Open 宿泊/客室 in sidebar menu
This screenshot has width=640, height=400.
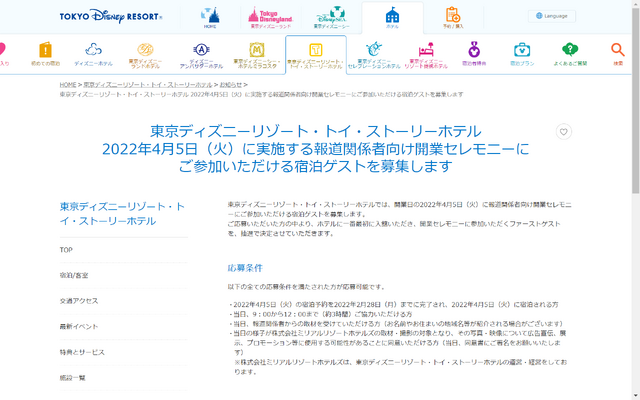click(x=74, y=275)
